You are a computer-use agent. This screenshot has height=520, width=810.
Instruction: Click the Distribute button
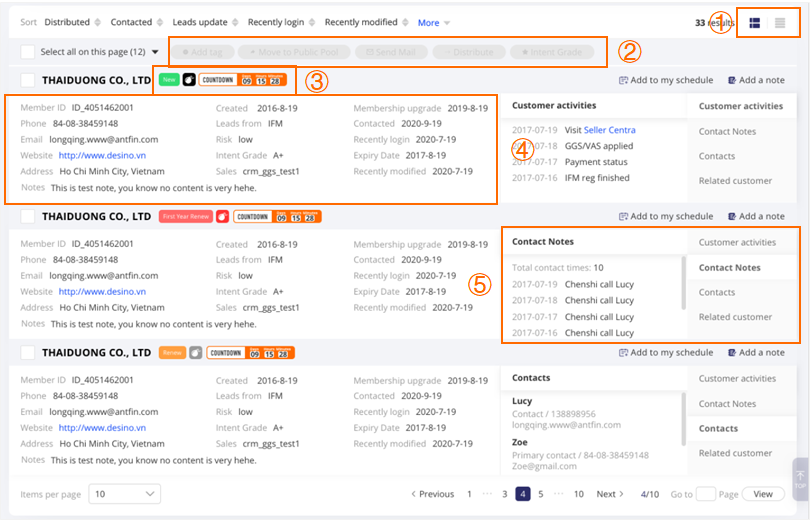tap(469, 52)
